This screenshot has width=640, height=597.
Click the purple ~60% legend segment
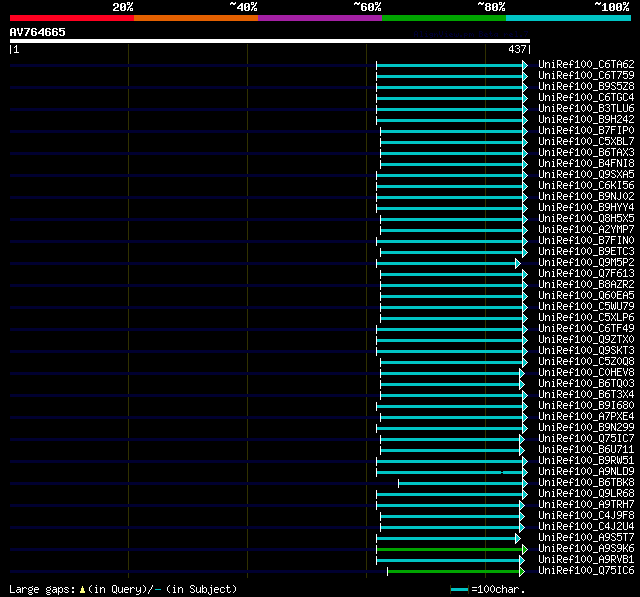(320, 18)
